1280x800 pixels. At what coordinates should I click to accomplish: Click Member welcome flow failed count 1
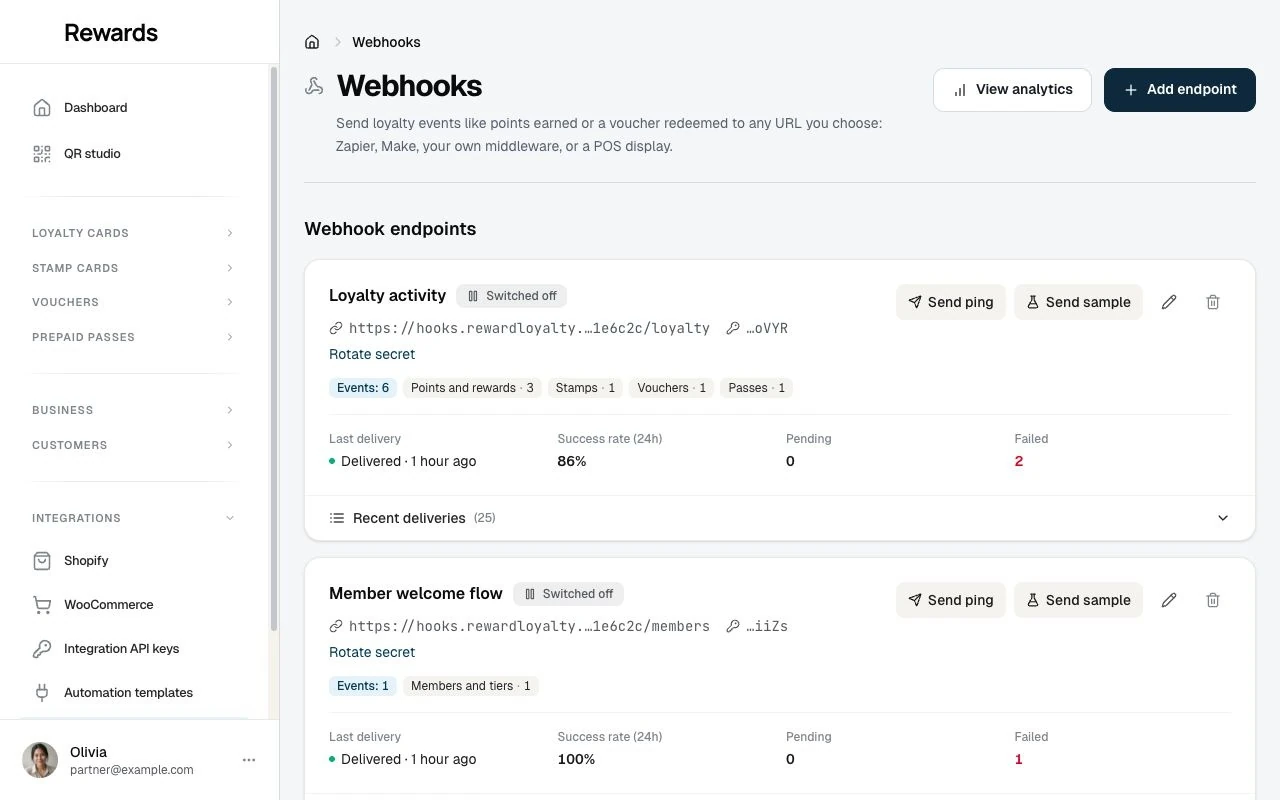tap(1019, 759)
